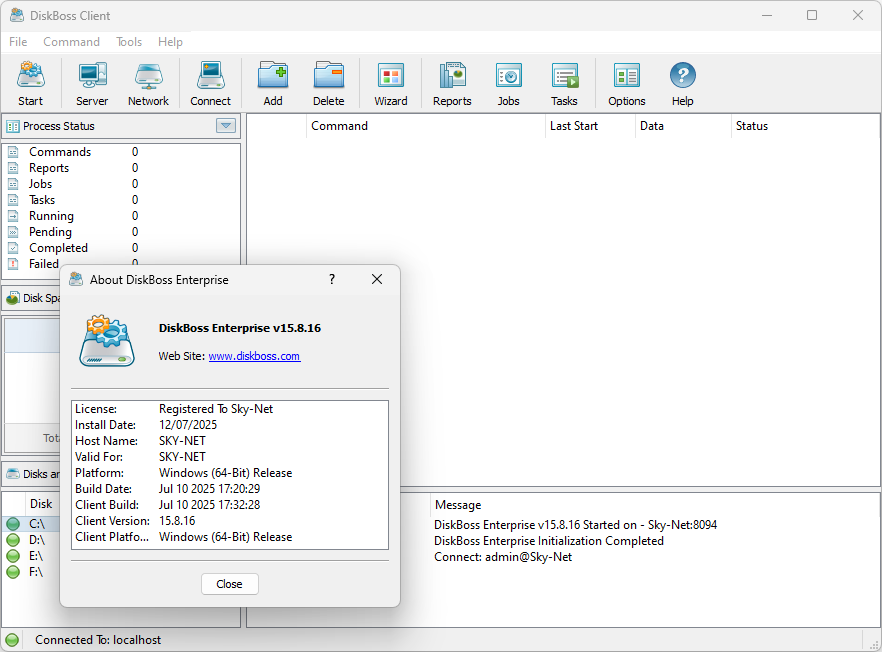This screenshot has height=652, width=882.
Task: Click the Reports status row icon
Action: (13, 168)
